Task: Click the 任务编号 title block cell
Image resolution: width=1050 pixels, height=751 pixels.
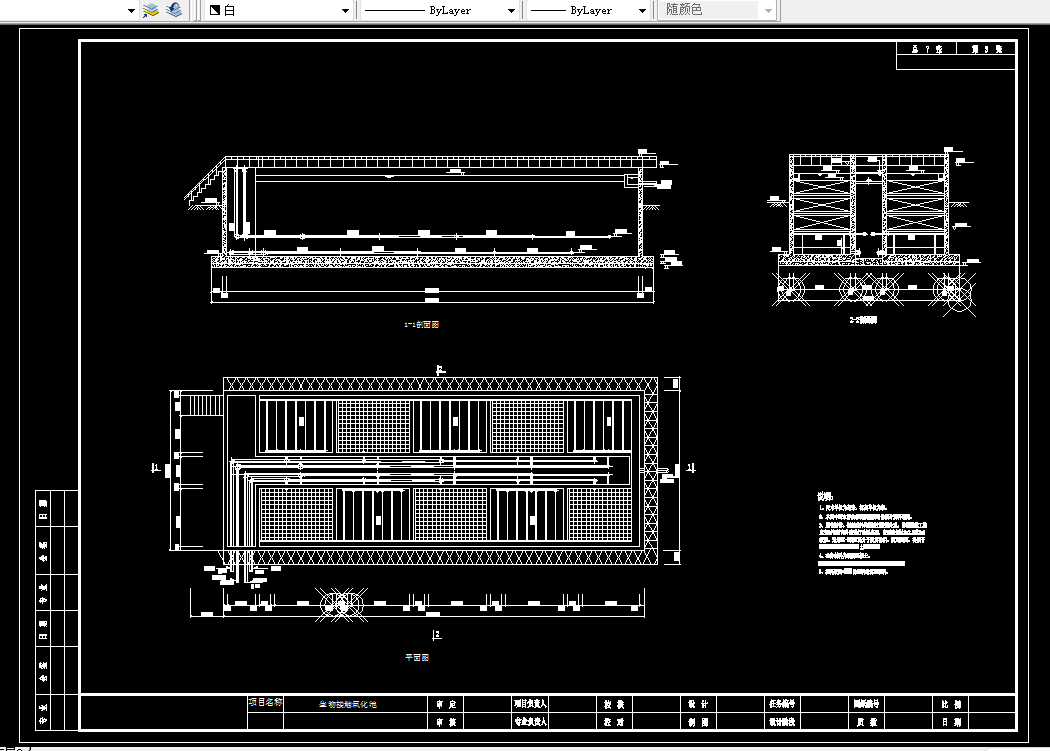Action: pyautogui.click(x=782, y=704)
